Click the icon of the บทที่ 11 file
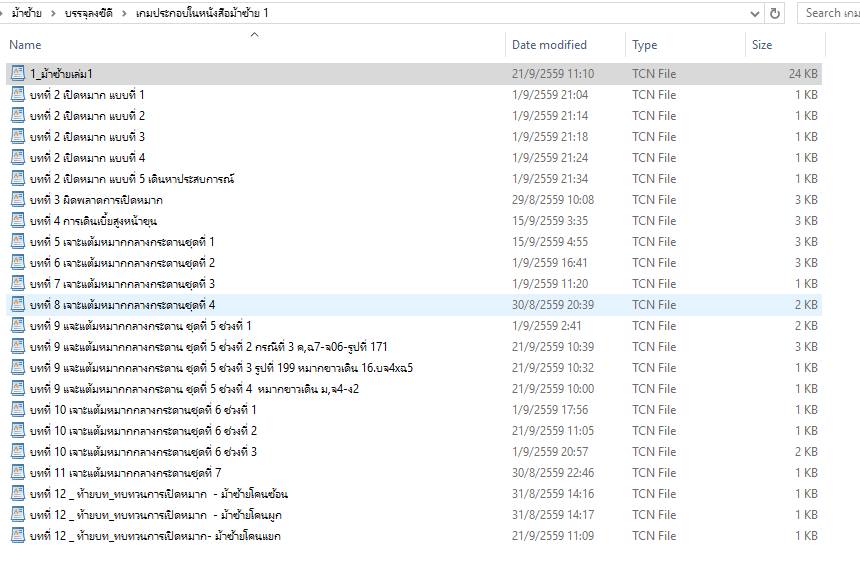The image size is (860, 584). (x=18, y=472)
